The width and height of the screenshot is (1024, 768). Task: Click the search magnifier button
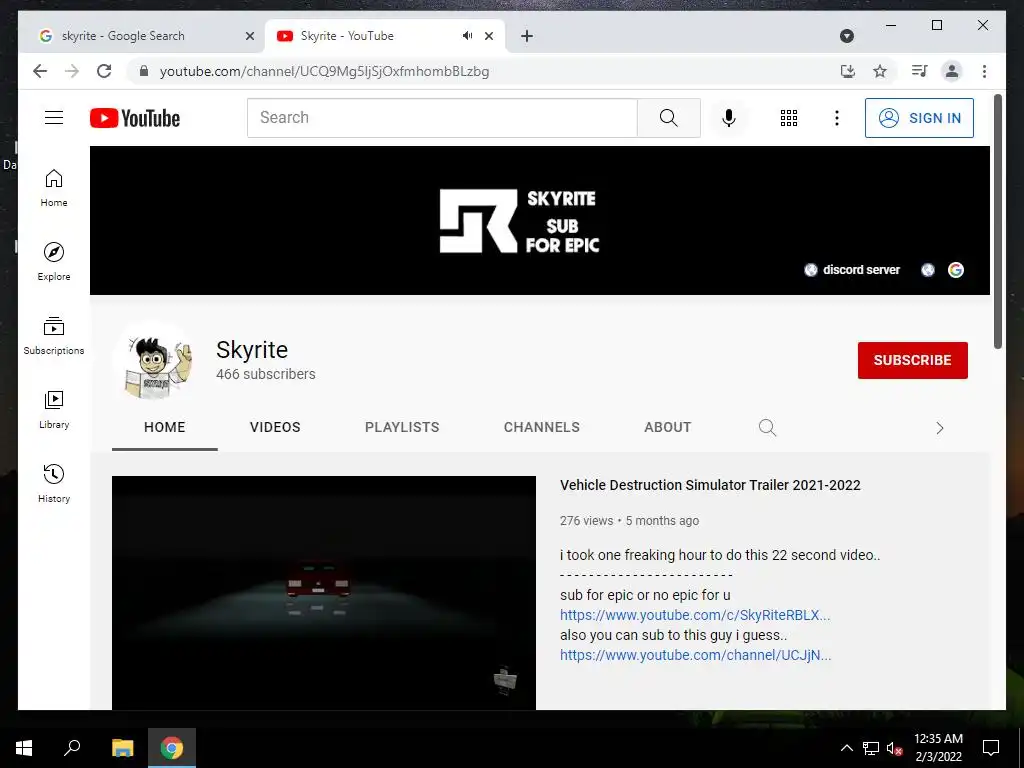tap(669, 118)
